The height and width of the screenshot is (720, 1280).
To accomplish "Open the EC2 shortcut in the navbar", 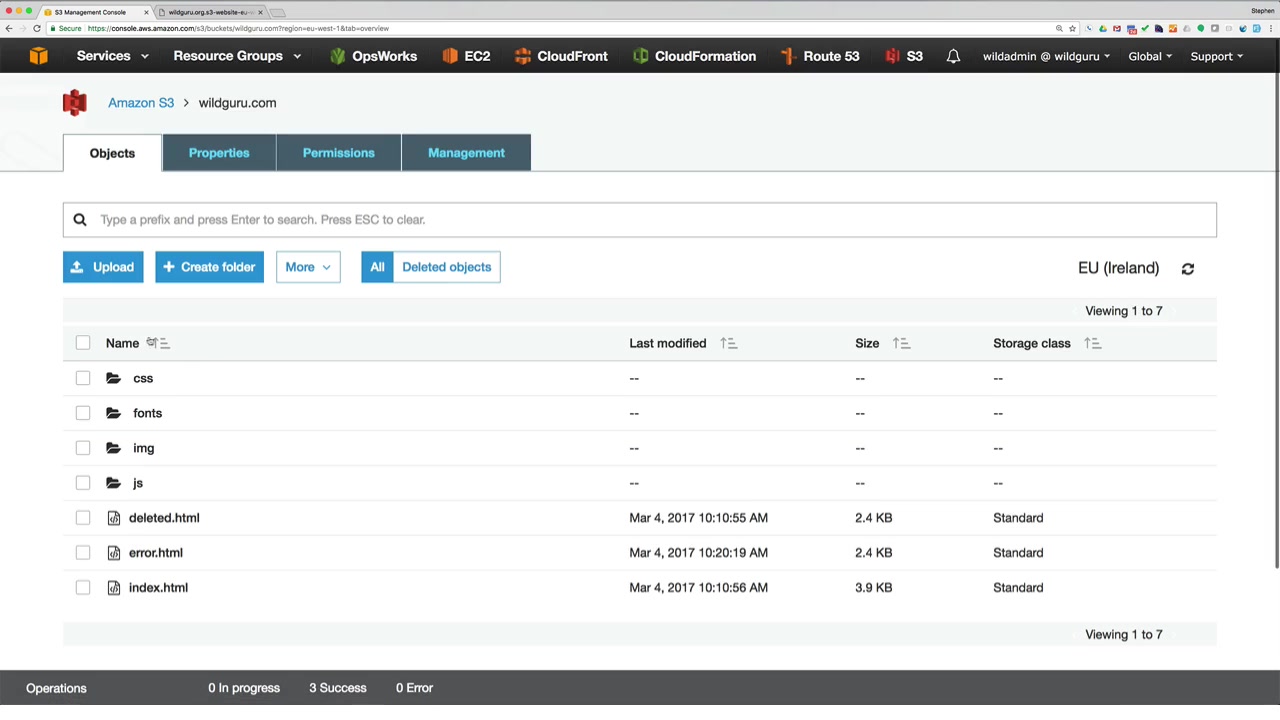I will [x=466, y=56].
